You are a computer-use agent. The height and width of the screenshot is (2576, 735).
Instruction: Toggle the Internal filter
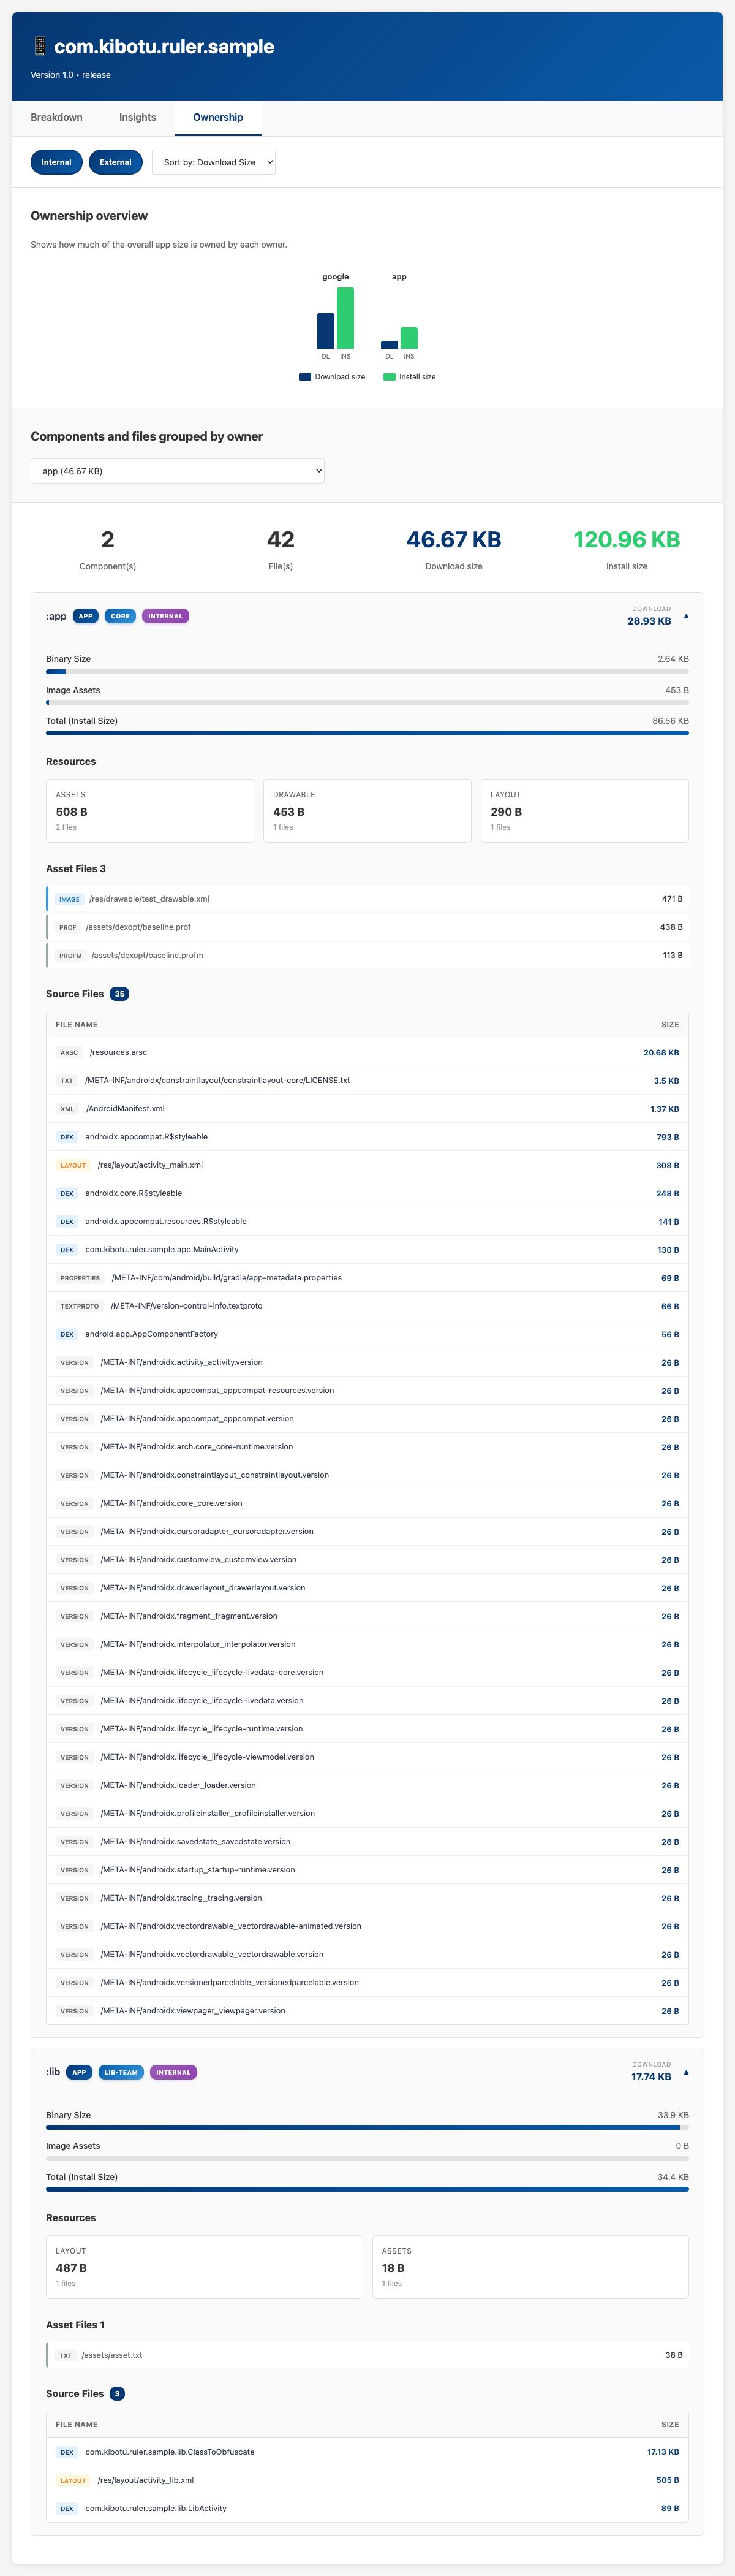point(57,162)
